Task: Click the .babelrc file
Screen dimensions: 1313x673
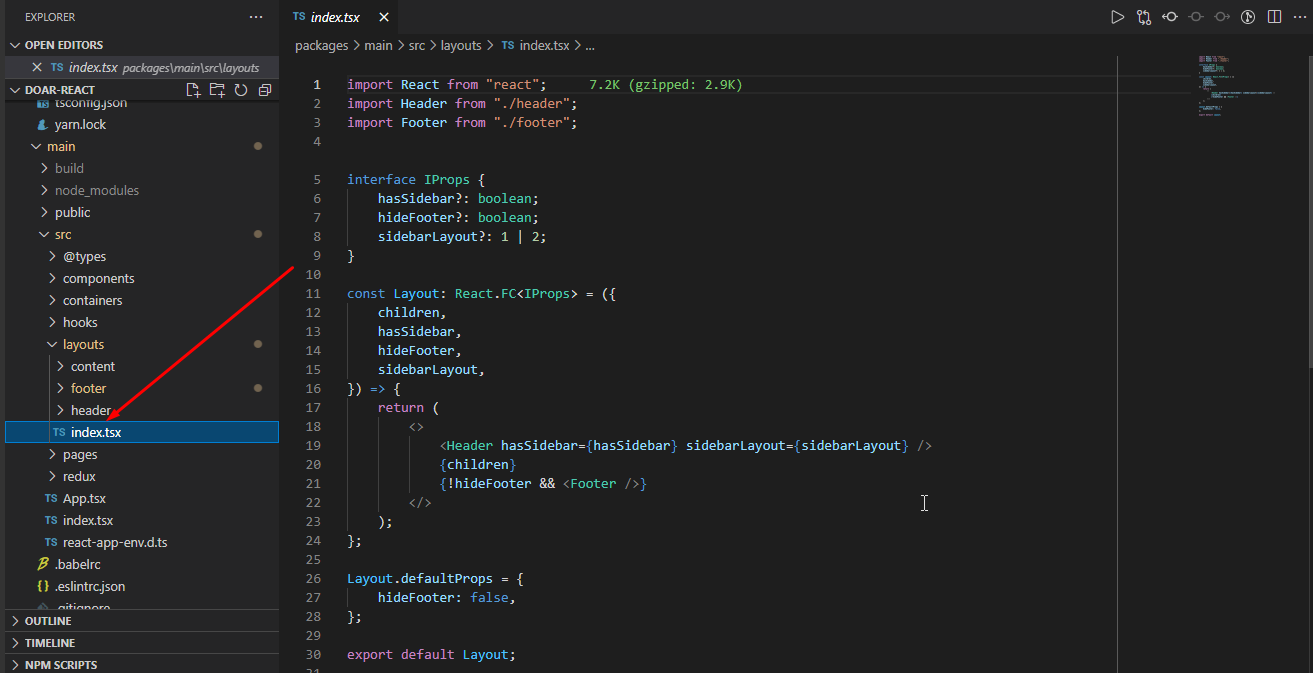Action: [142, 564]
